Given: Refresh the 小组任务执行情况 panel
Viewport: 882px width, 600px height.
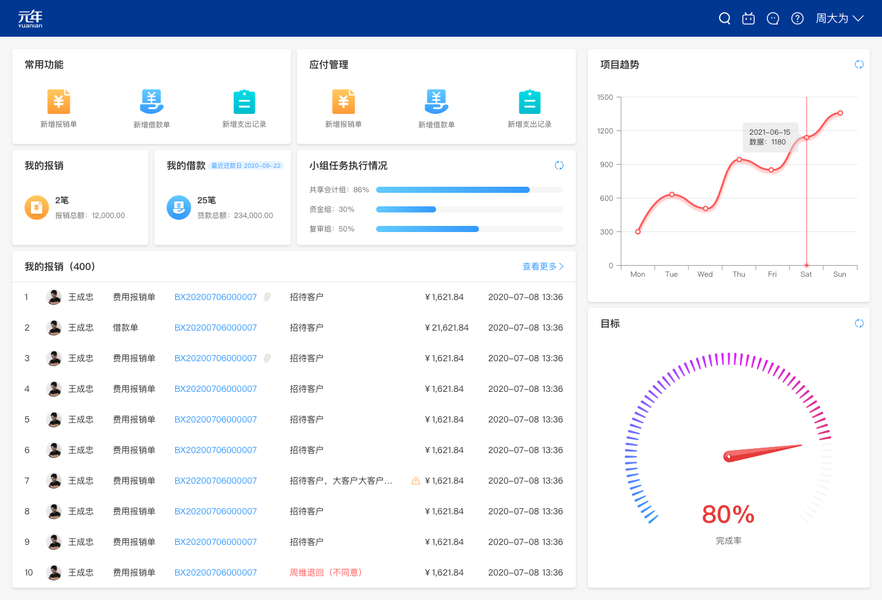Looking at the screenshot, I should [x=559, y=165].
